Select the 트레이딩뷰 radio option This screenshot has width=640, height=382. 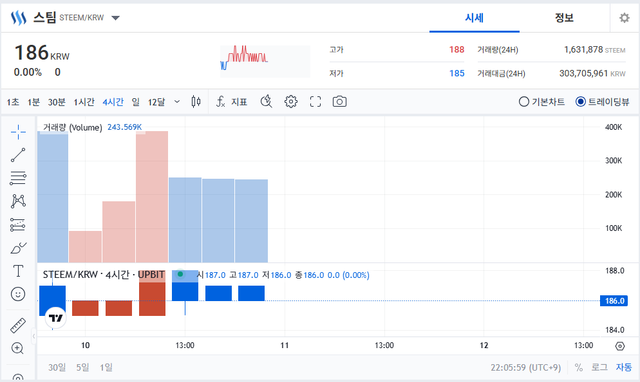602,102
